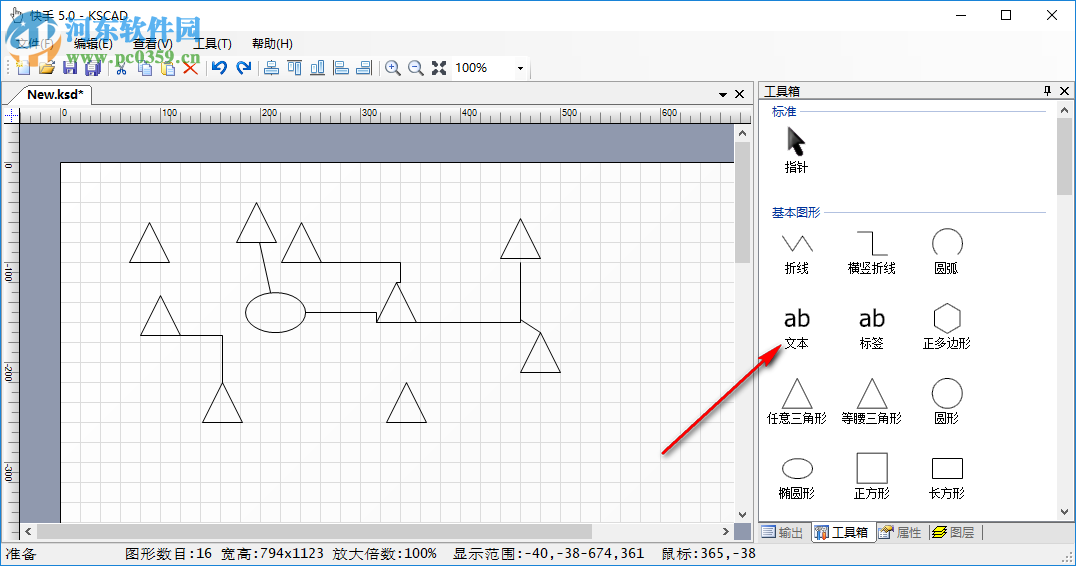Image resolution: width=1076 pixels, height=566 pixels.
Task: Align shapes to left edge
Action: (341, 67)
